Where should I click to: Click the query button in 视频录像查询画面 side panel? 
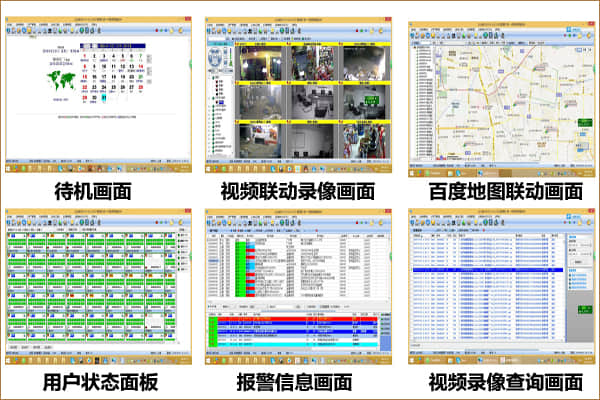pos(578,262)
